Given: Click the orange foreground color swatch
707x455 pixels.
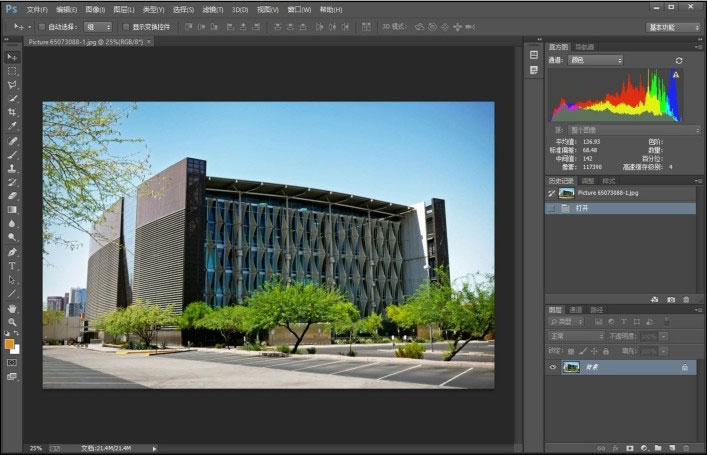Looking at the screenshot, I should click(x=9, y=344).
